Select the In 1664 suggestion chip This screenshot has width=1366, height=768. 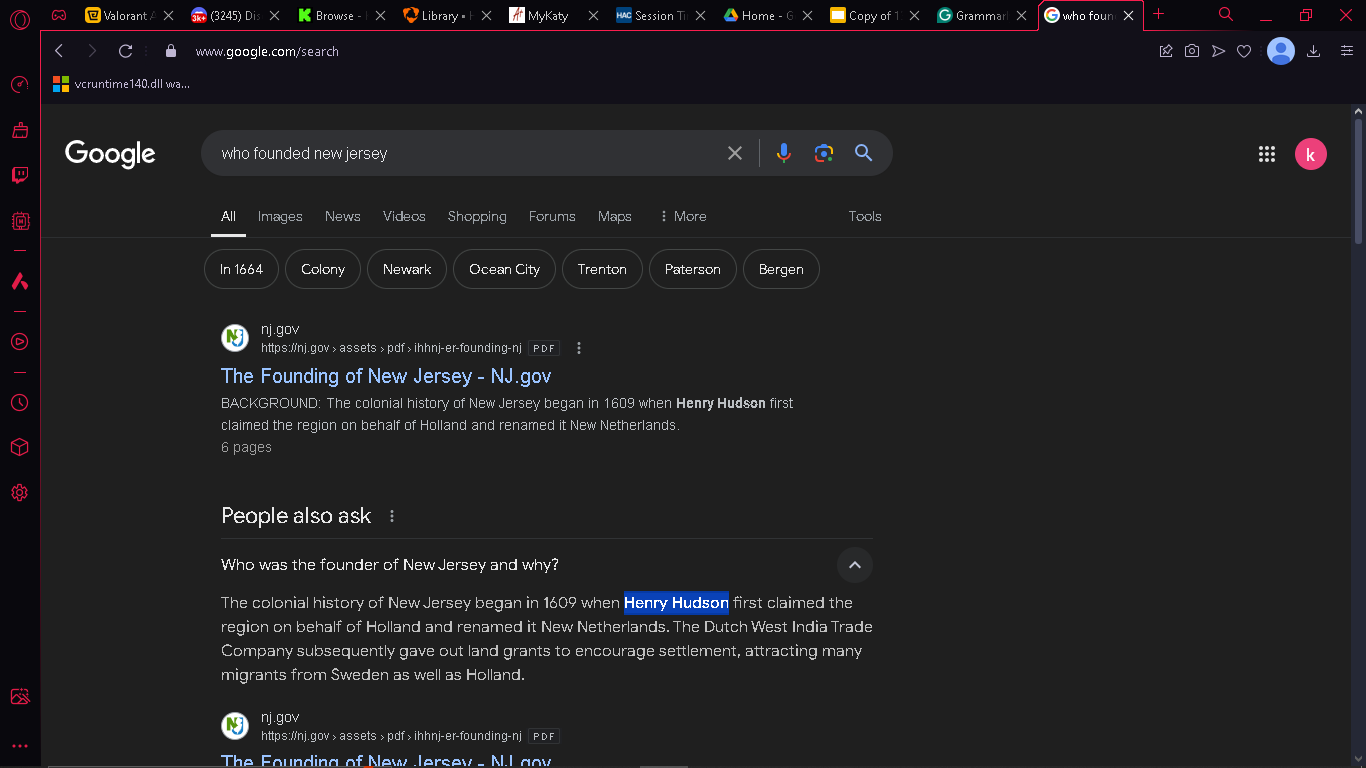[x=241, y=269]
